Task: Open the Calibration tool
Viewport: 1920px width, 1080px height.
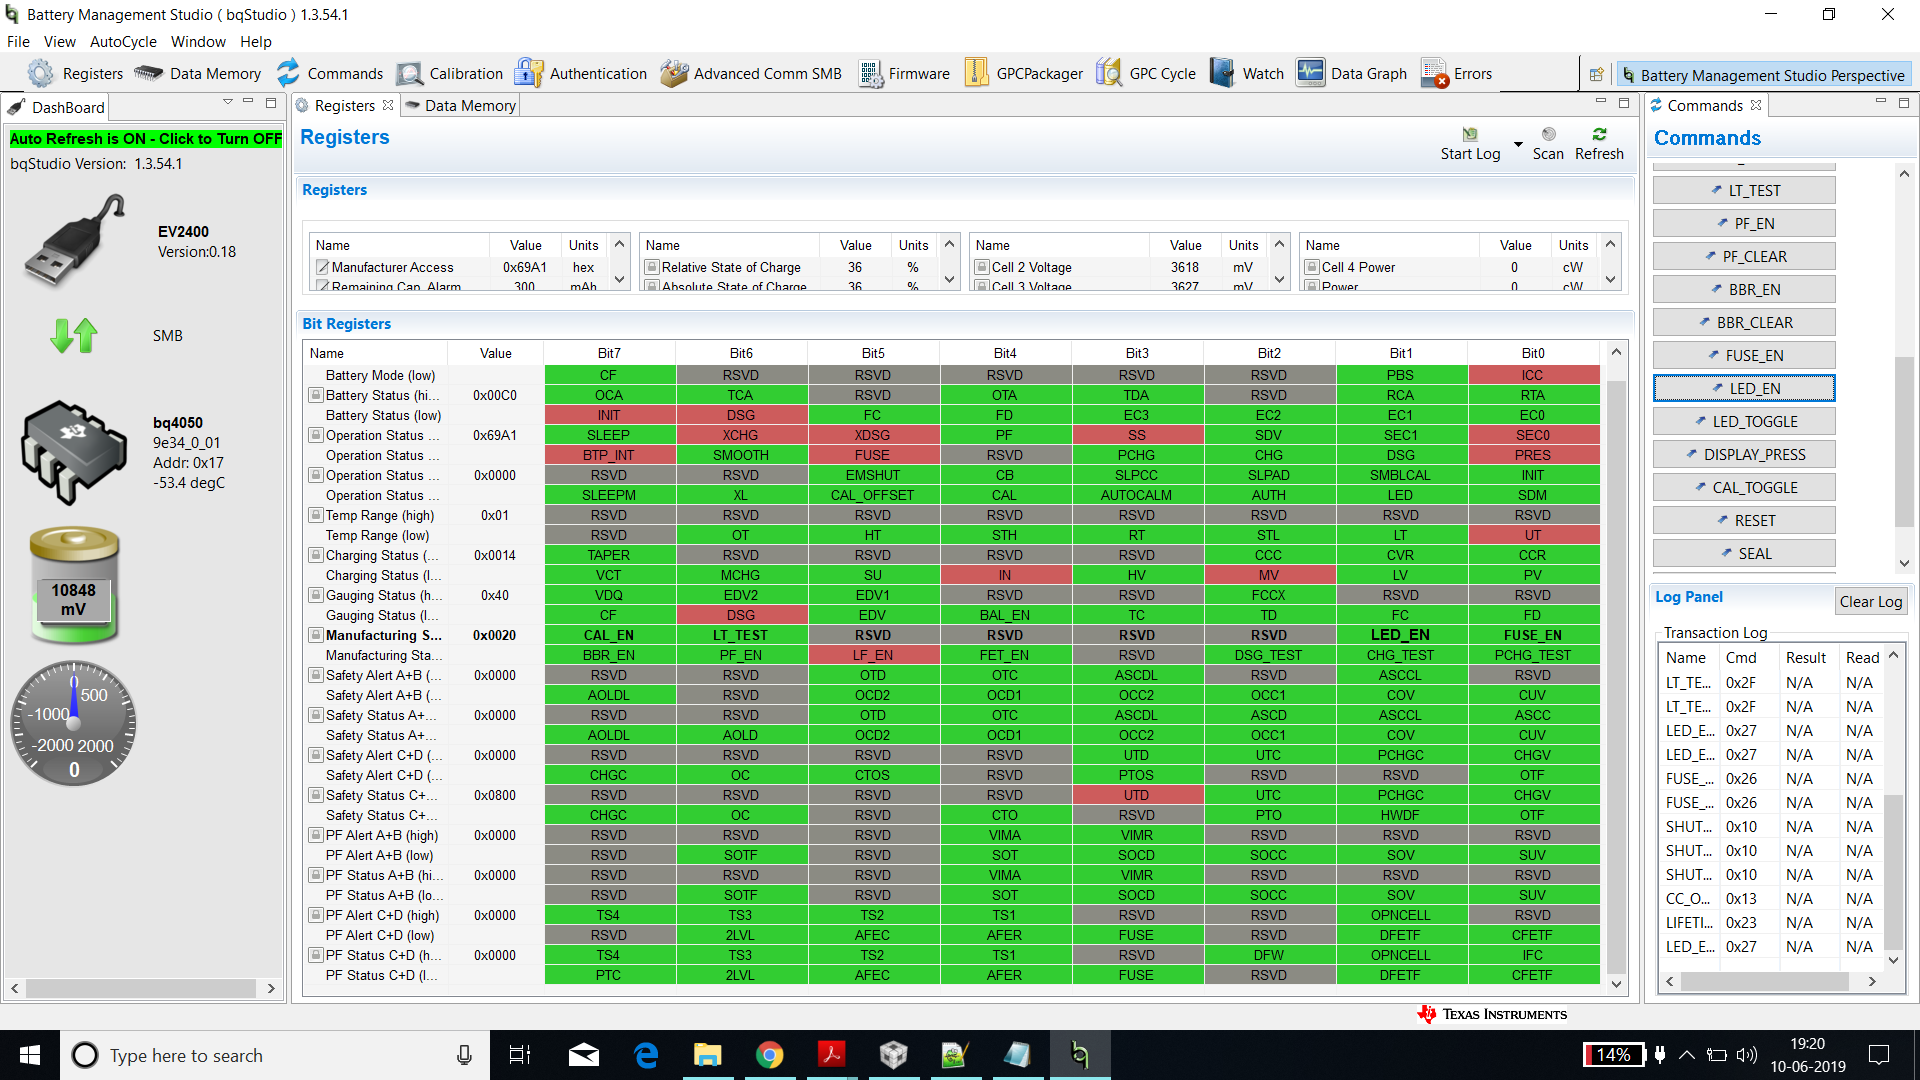Action: click(450, 74)
